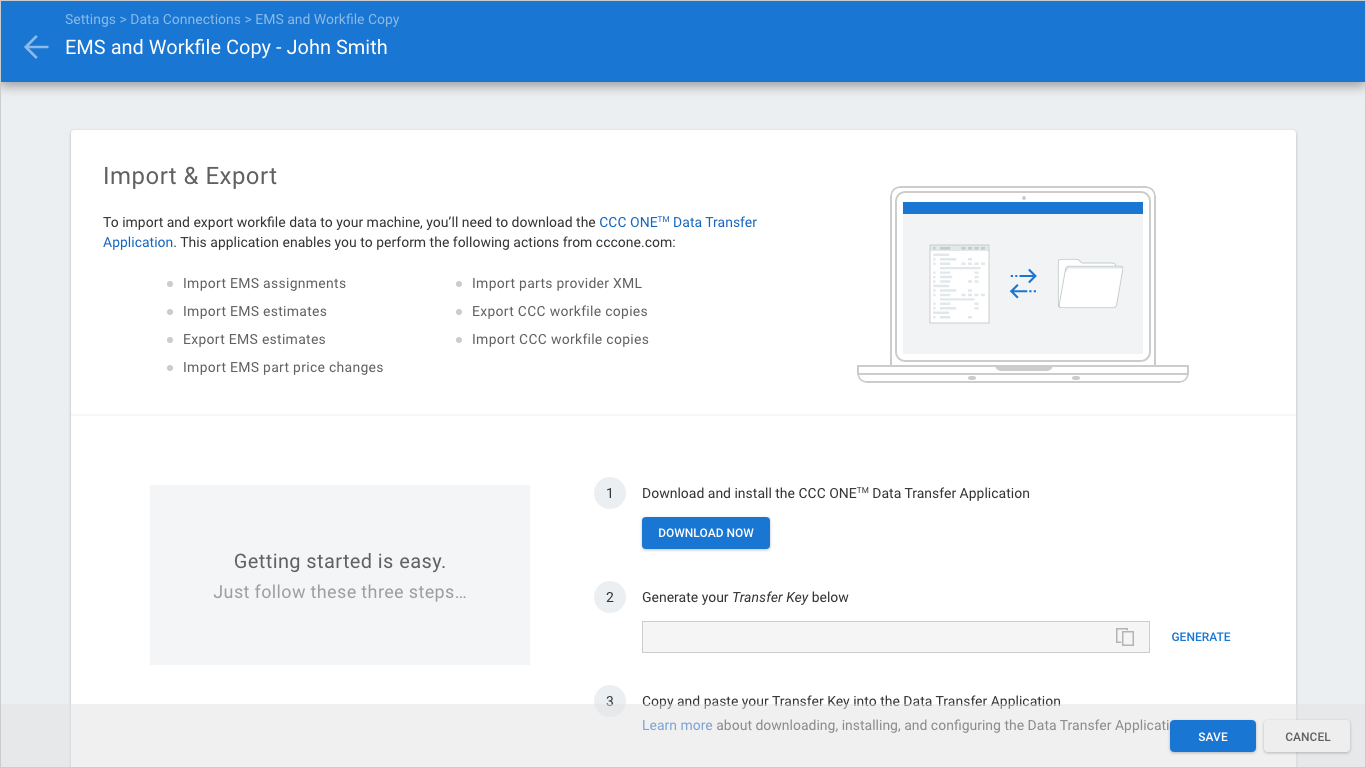Open Data Connections in the breadcrumb
This screenshot has width=1366, height=768.
coord(185,19)
